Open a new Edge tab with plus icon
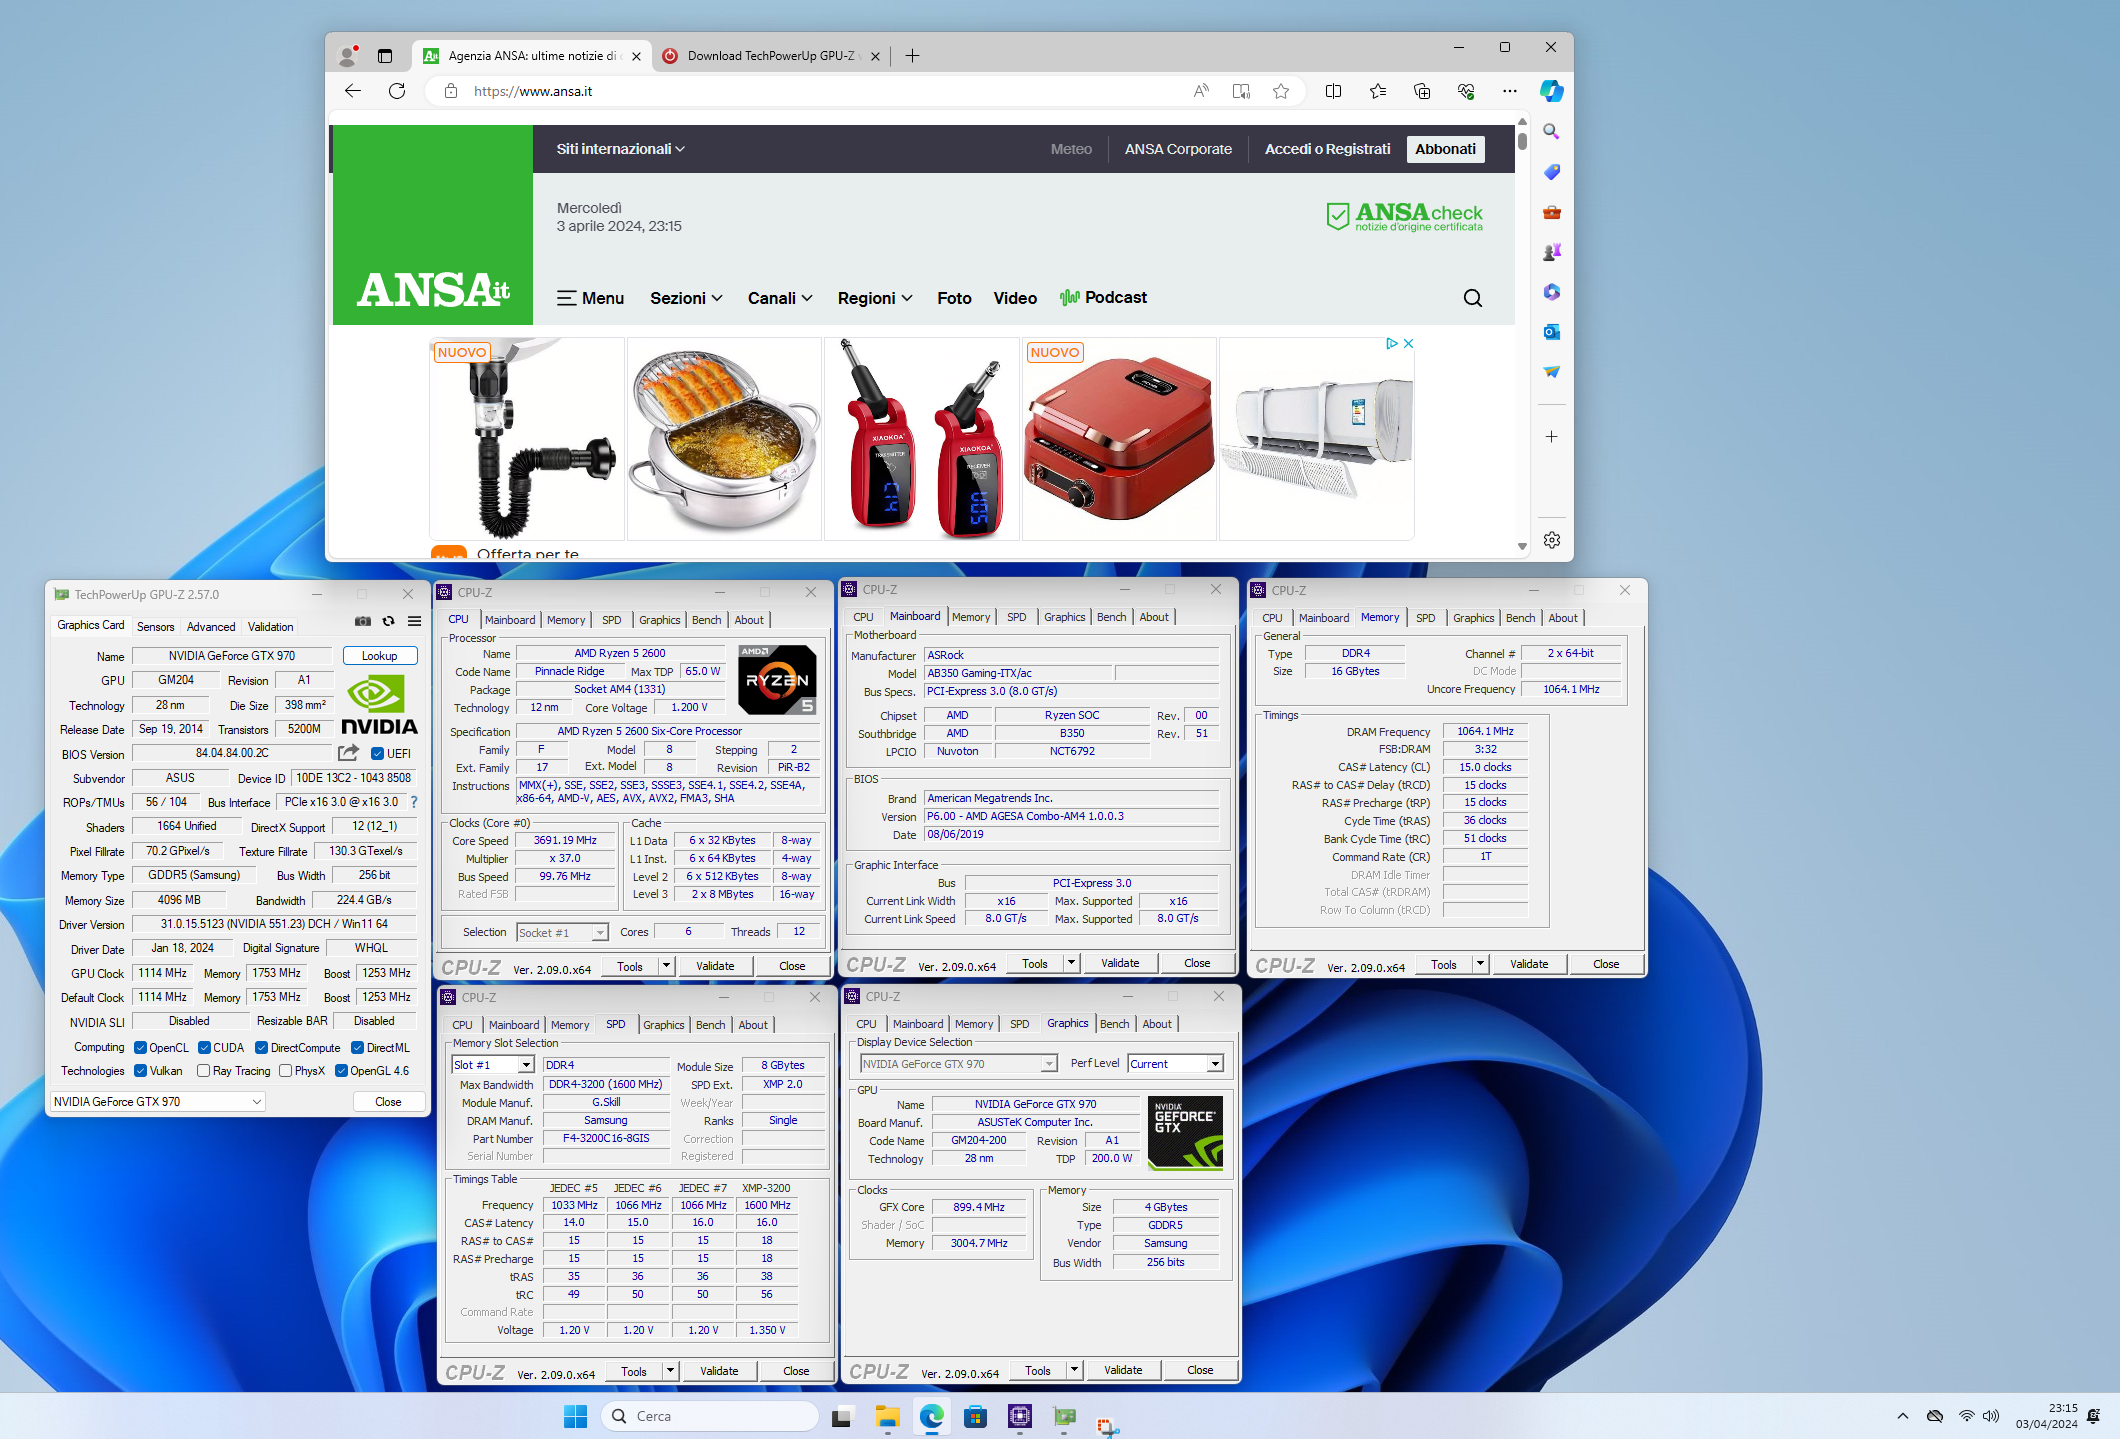The height and width of the screenshot is (1439, 2120). coord(912,56)
